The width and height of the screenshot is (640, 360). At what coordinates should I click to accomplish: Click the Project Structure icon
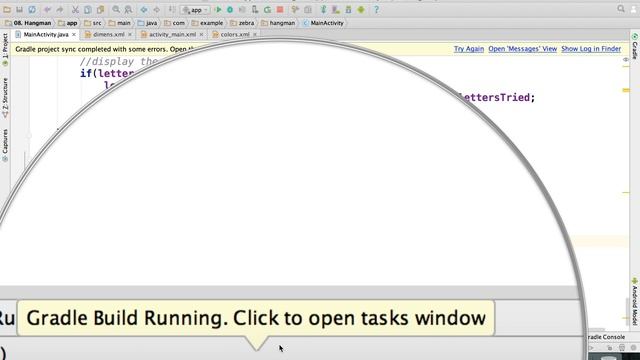point(308,9)
